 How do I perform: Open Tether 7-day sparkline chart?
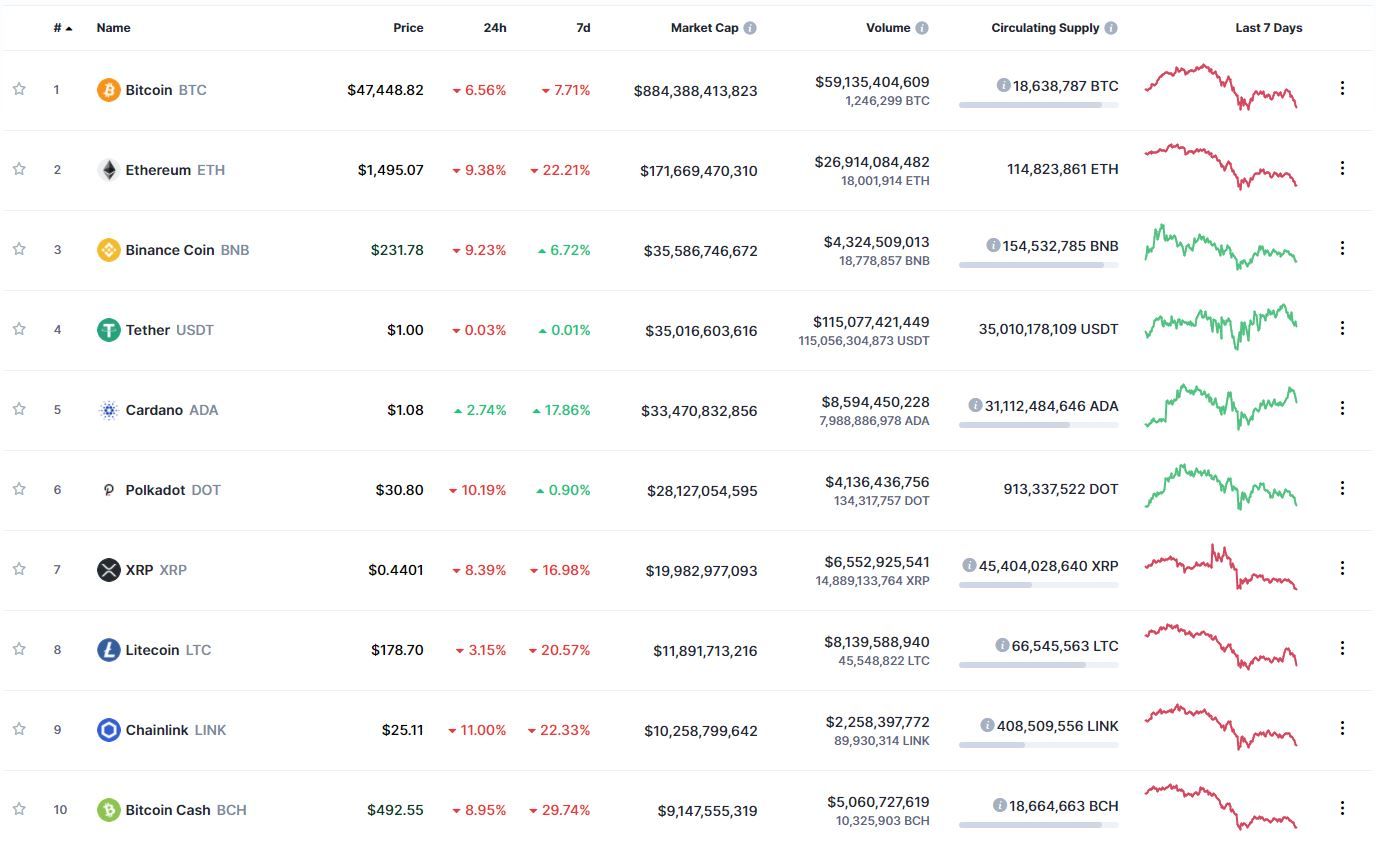coord(1220,327)
